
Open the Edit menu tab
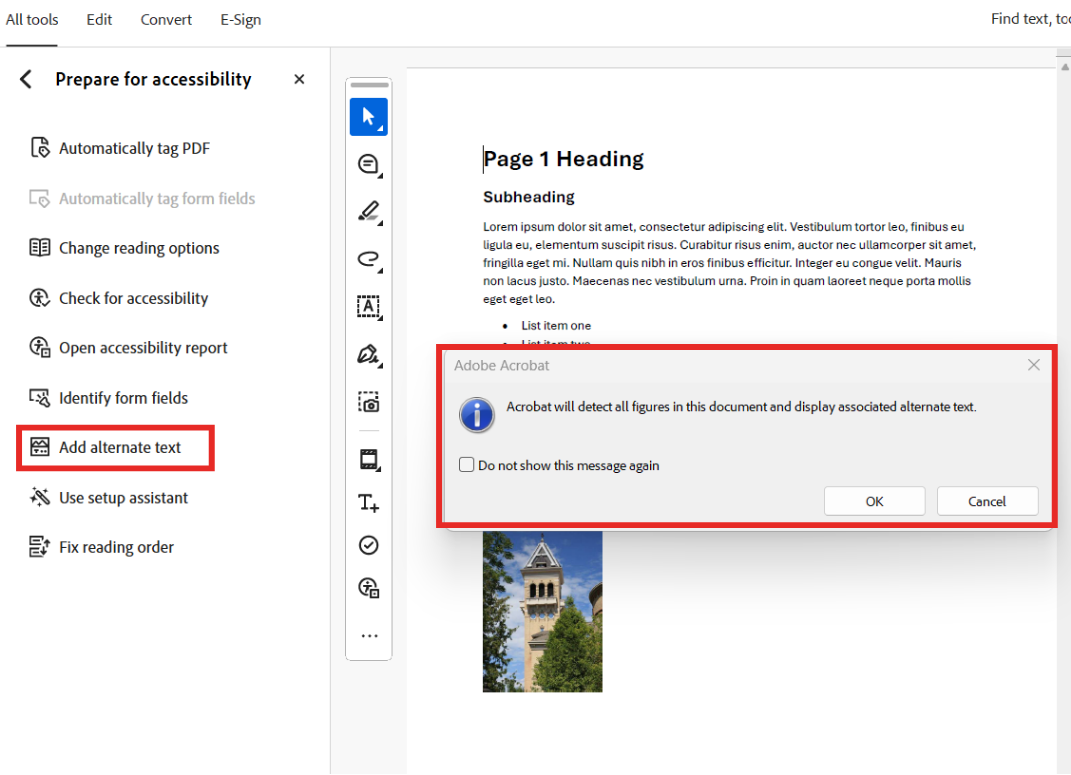[x=99, y=20]
